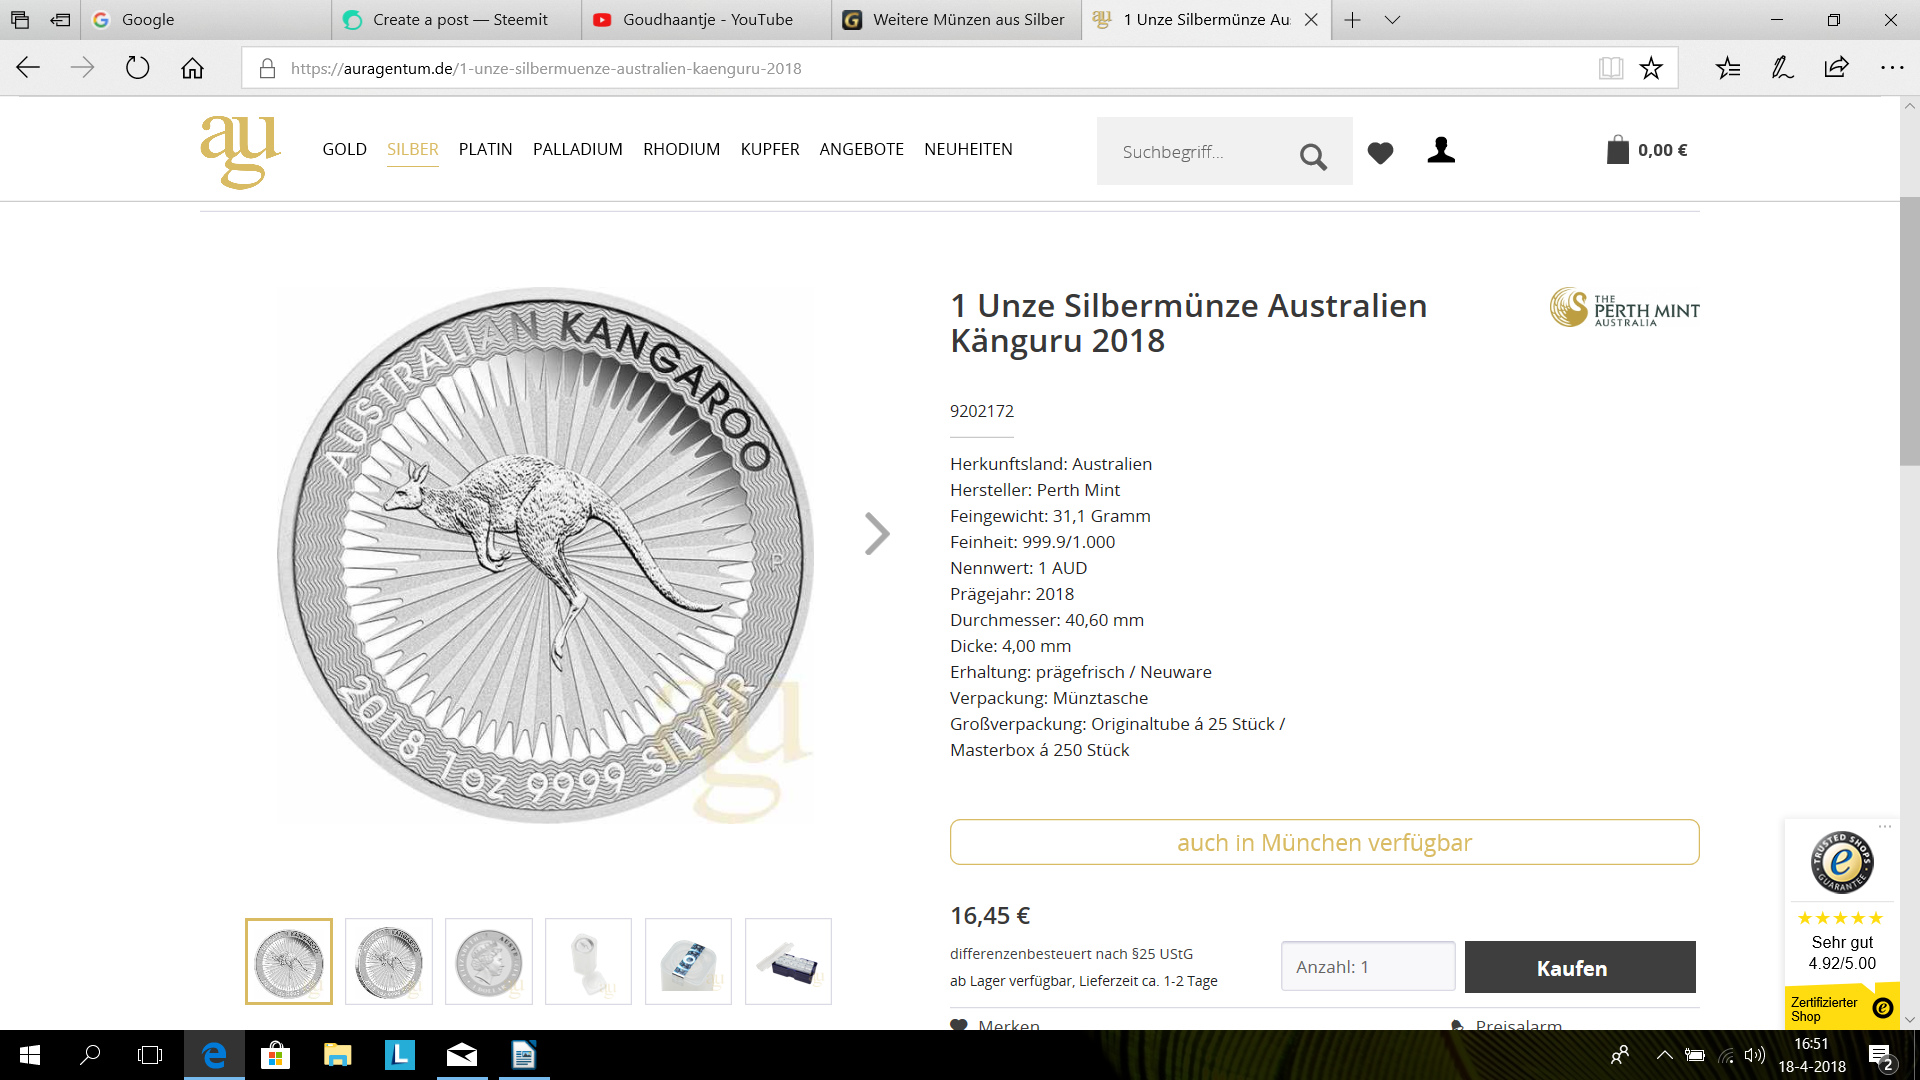Select the Queen obverse coin thumbnail
This screenshot has height=1080, width=1920.
click(x=489, y=961)
